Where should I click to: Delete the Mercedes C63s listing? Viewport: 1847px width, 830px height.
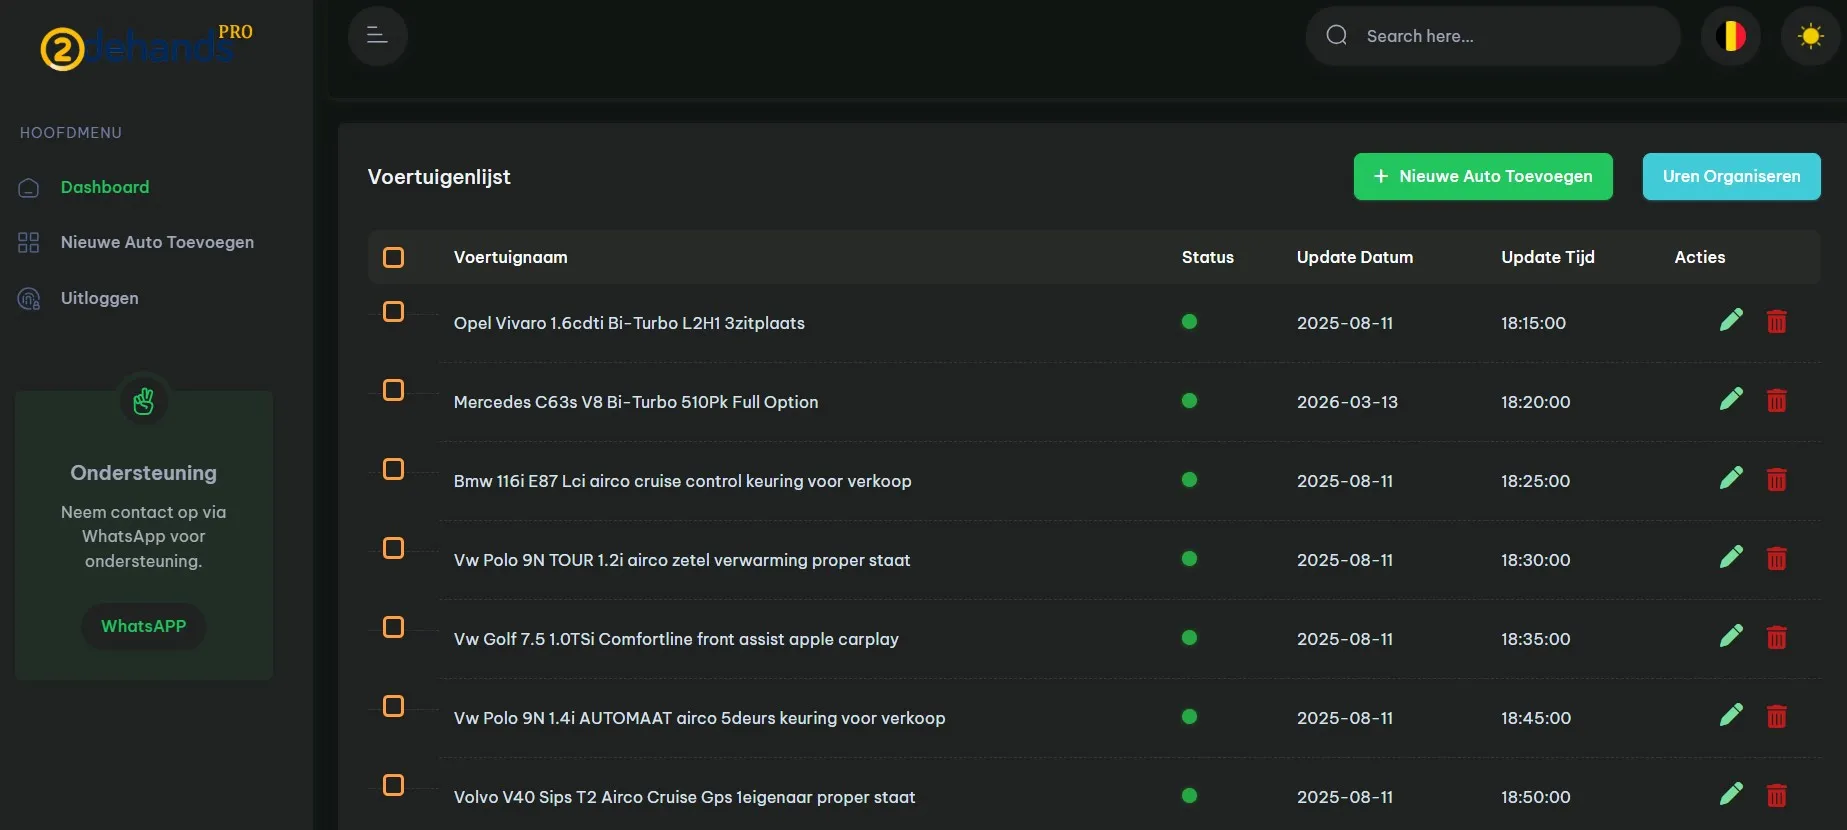pos(1776,401)
